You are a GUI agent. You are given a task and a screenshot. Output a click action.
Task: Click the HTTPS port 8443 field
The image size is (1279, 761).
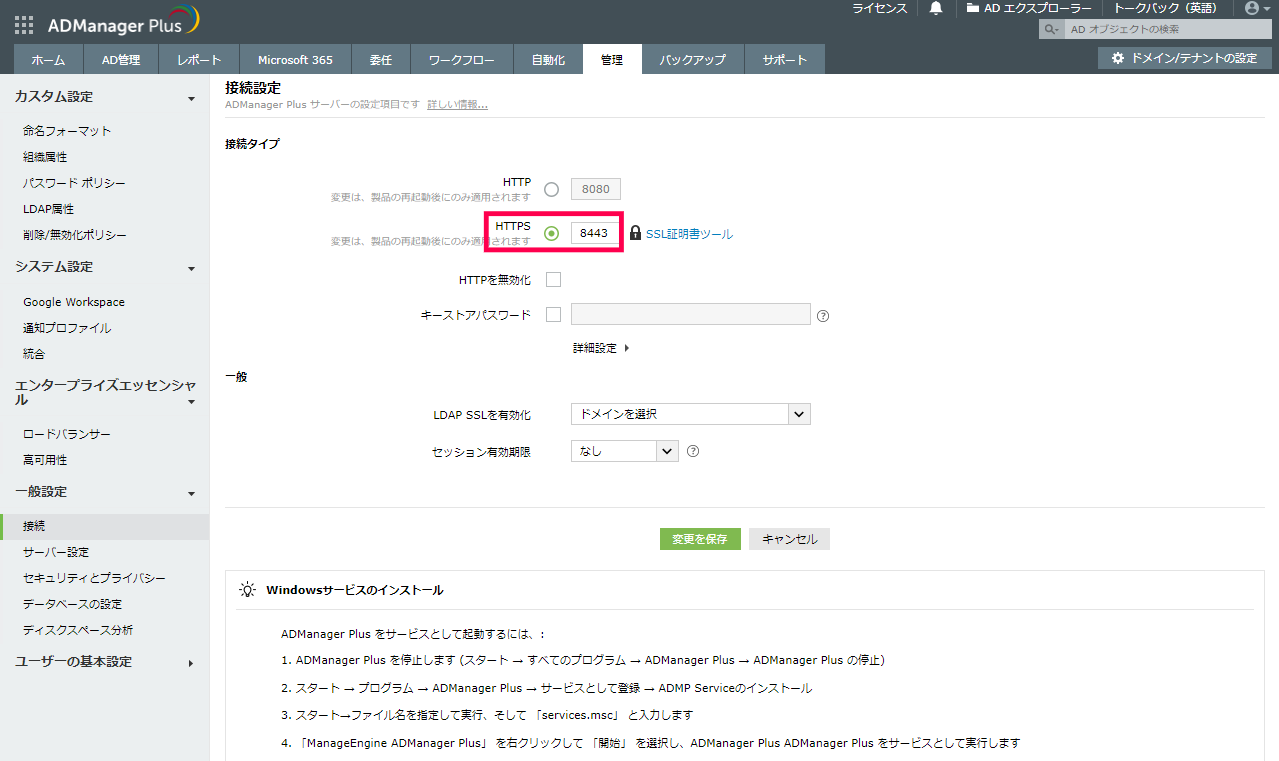coord(594,233)
